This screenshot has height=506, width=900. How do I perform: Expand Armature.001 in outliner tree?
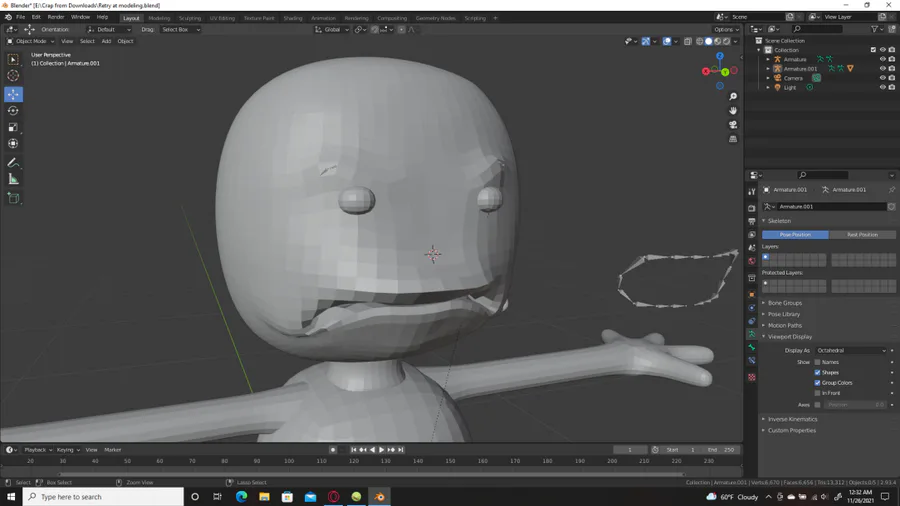768,69
